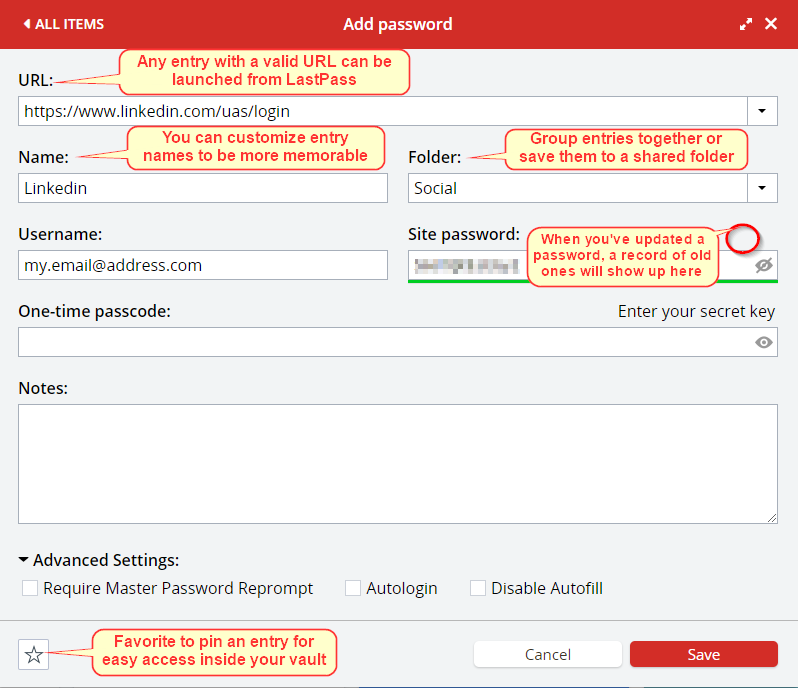798x688 pixels.
Task: Enable the Autologin checkbox
Action: [x=353, y=588]
